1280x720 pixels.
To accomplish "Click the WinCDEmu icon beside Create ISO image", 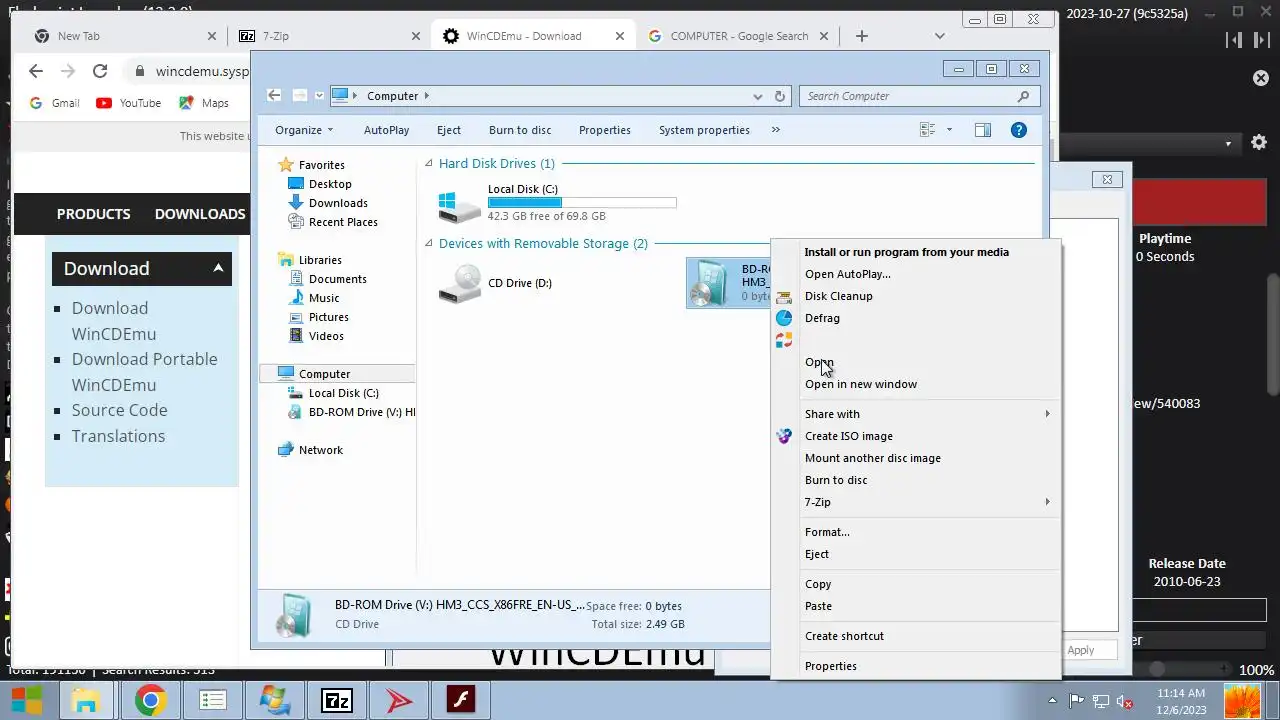I will 784,436.
